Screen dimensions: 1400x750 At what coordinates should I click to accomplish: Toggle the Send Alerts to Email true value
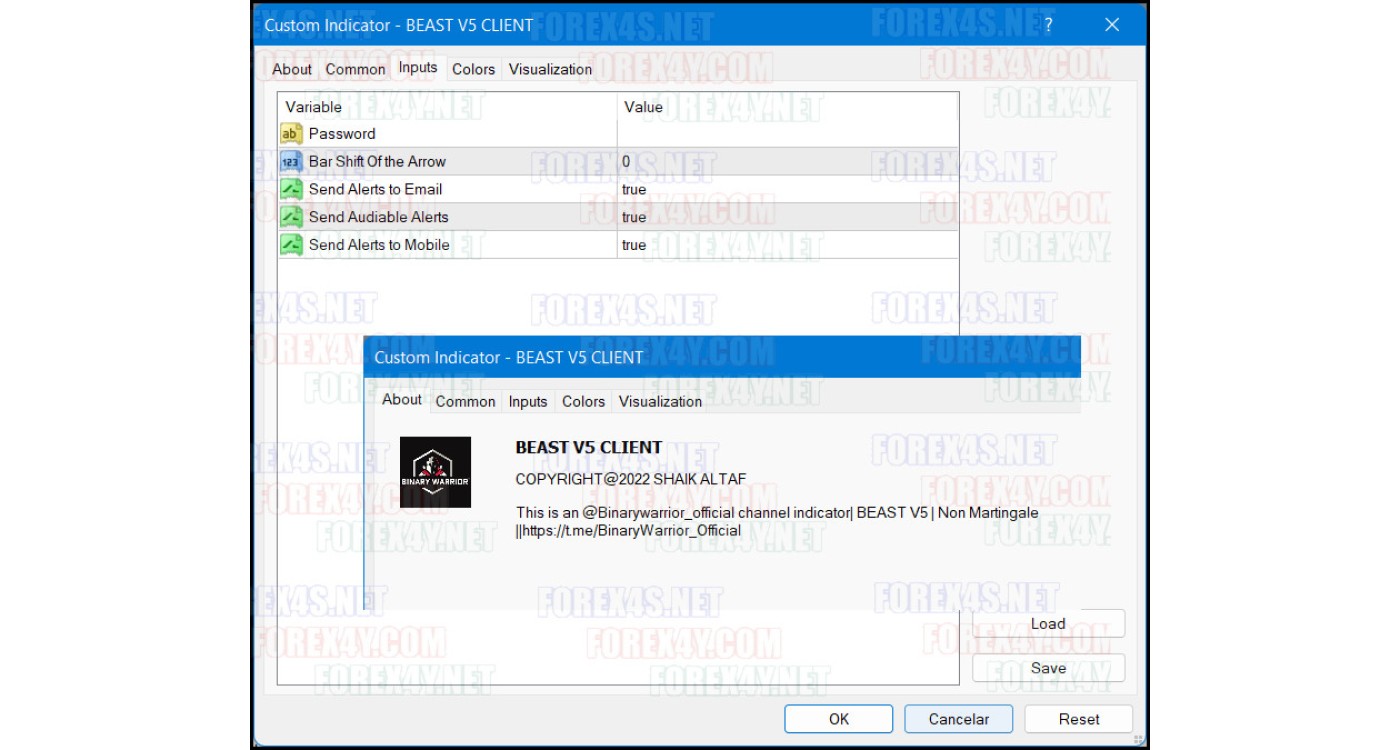[787, 189]
